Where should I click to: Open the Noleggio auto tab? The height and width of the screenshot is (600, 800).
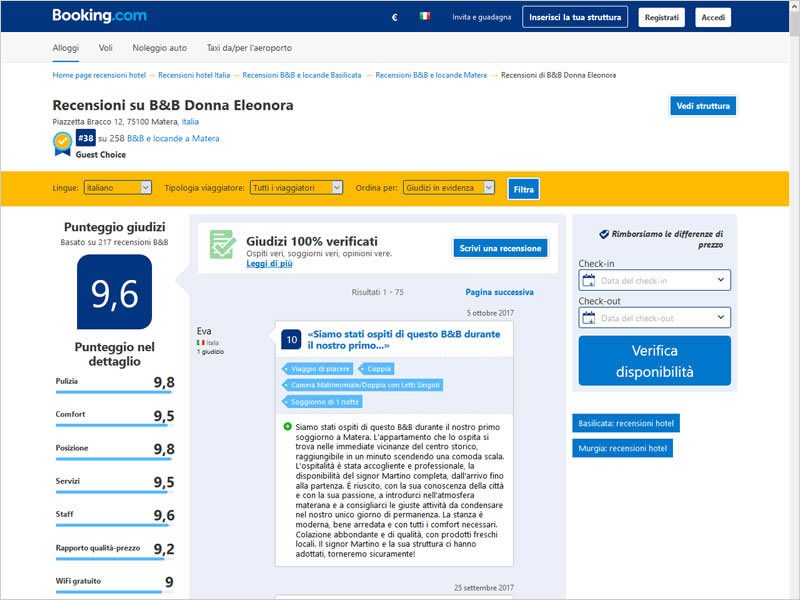pyautogui.click(x=160, y=48)
